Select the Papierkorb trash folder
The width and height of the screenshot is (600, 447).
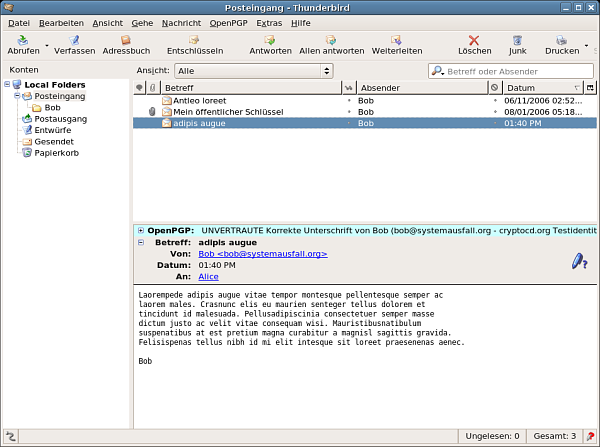(56, 153)
